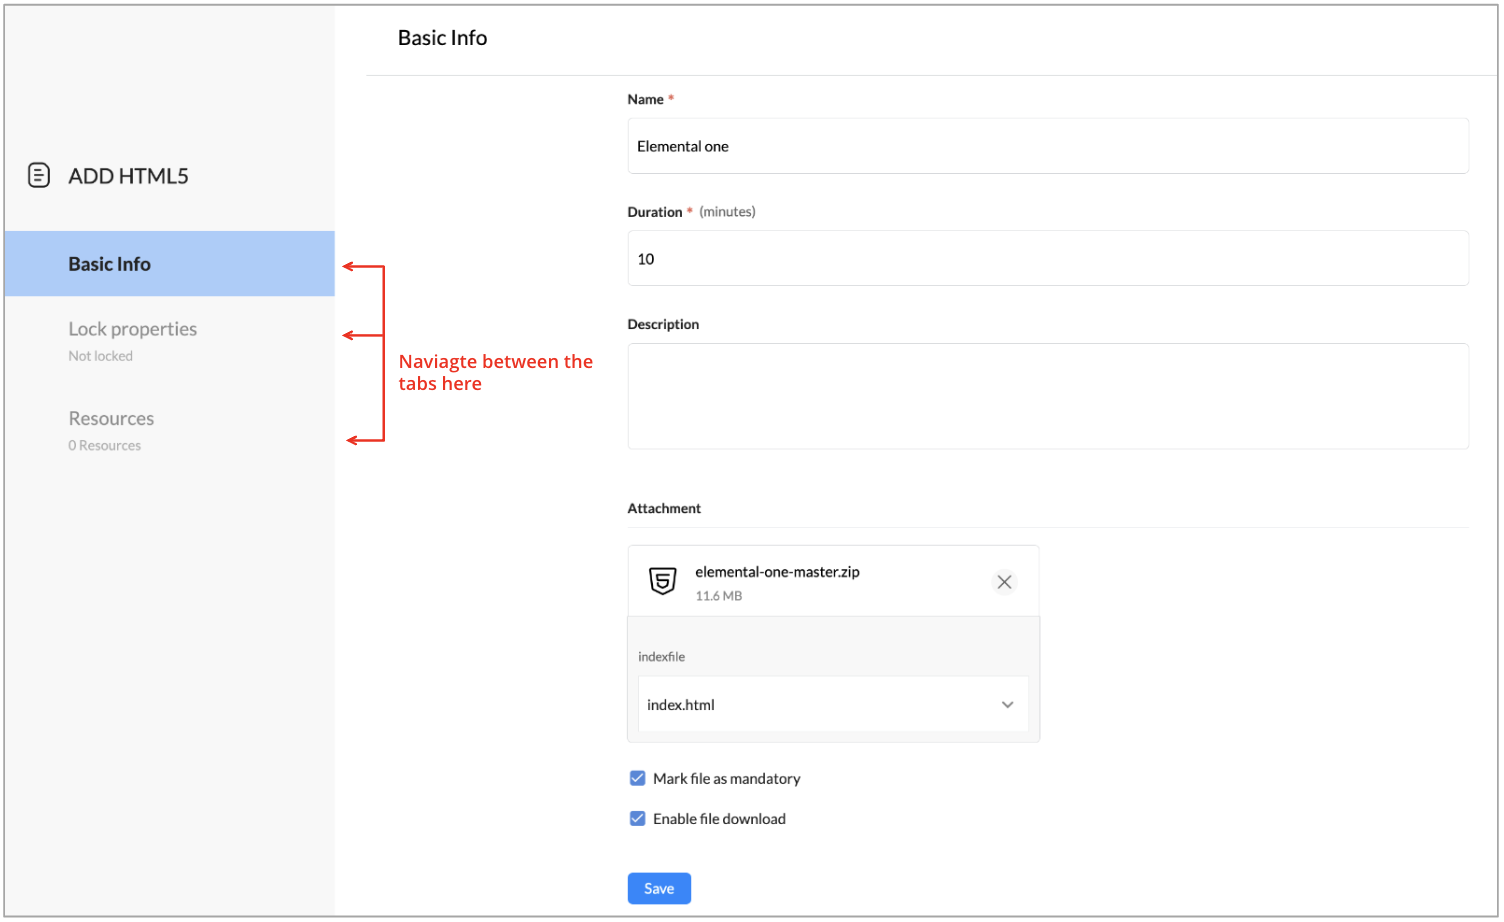Toggle Mark file as mandatory checkbox

pyautogui.click(x=637, y=779)
